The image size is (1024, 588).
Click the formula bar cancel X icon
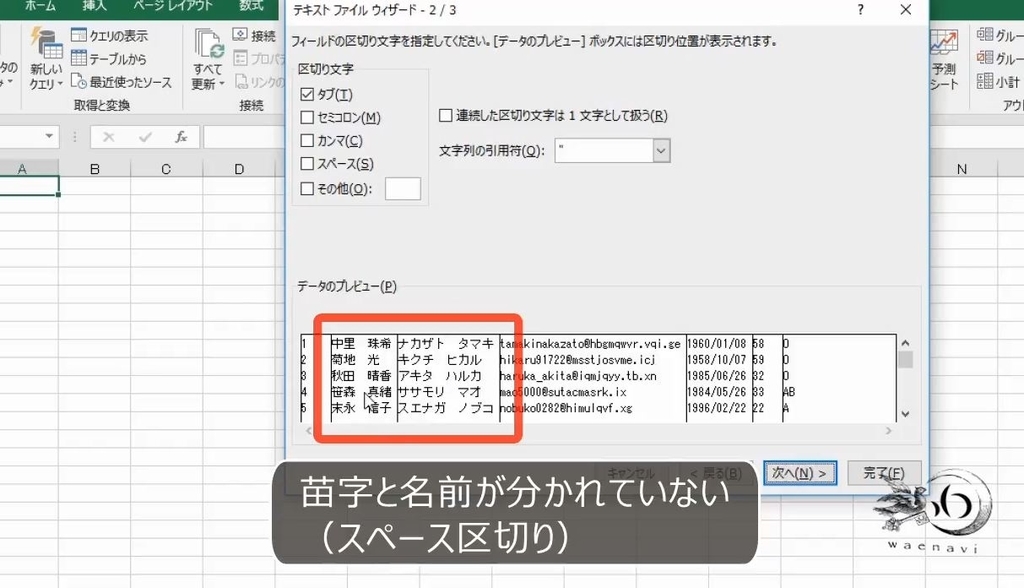[x=108, y=137]
